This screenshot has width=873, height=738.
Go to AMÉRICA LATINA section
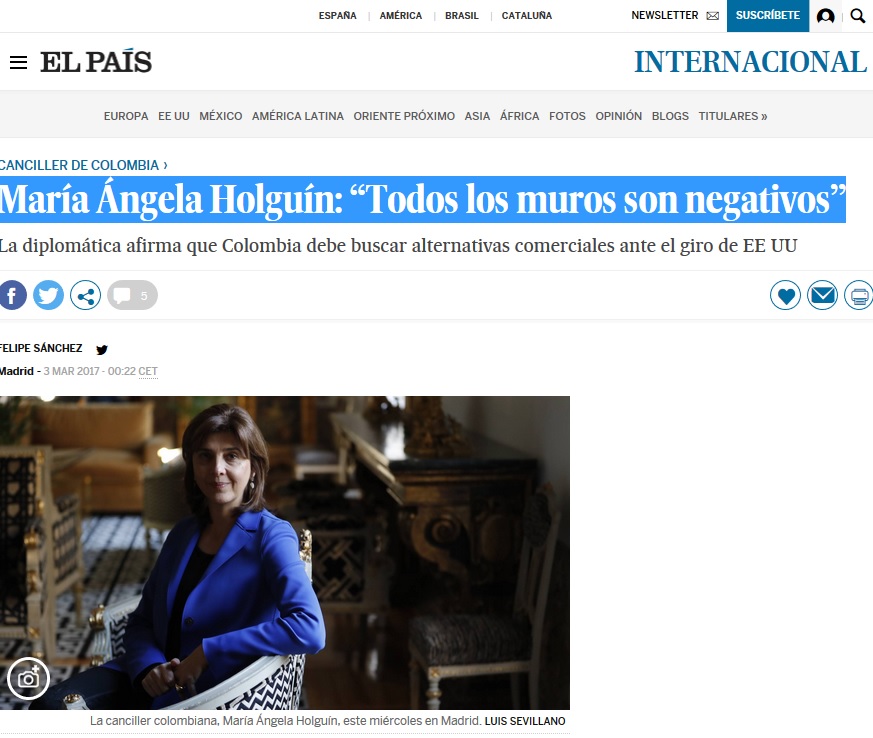[298, 116]
